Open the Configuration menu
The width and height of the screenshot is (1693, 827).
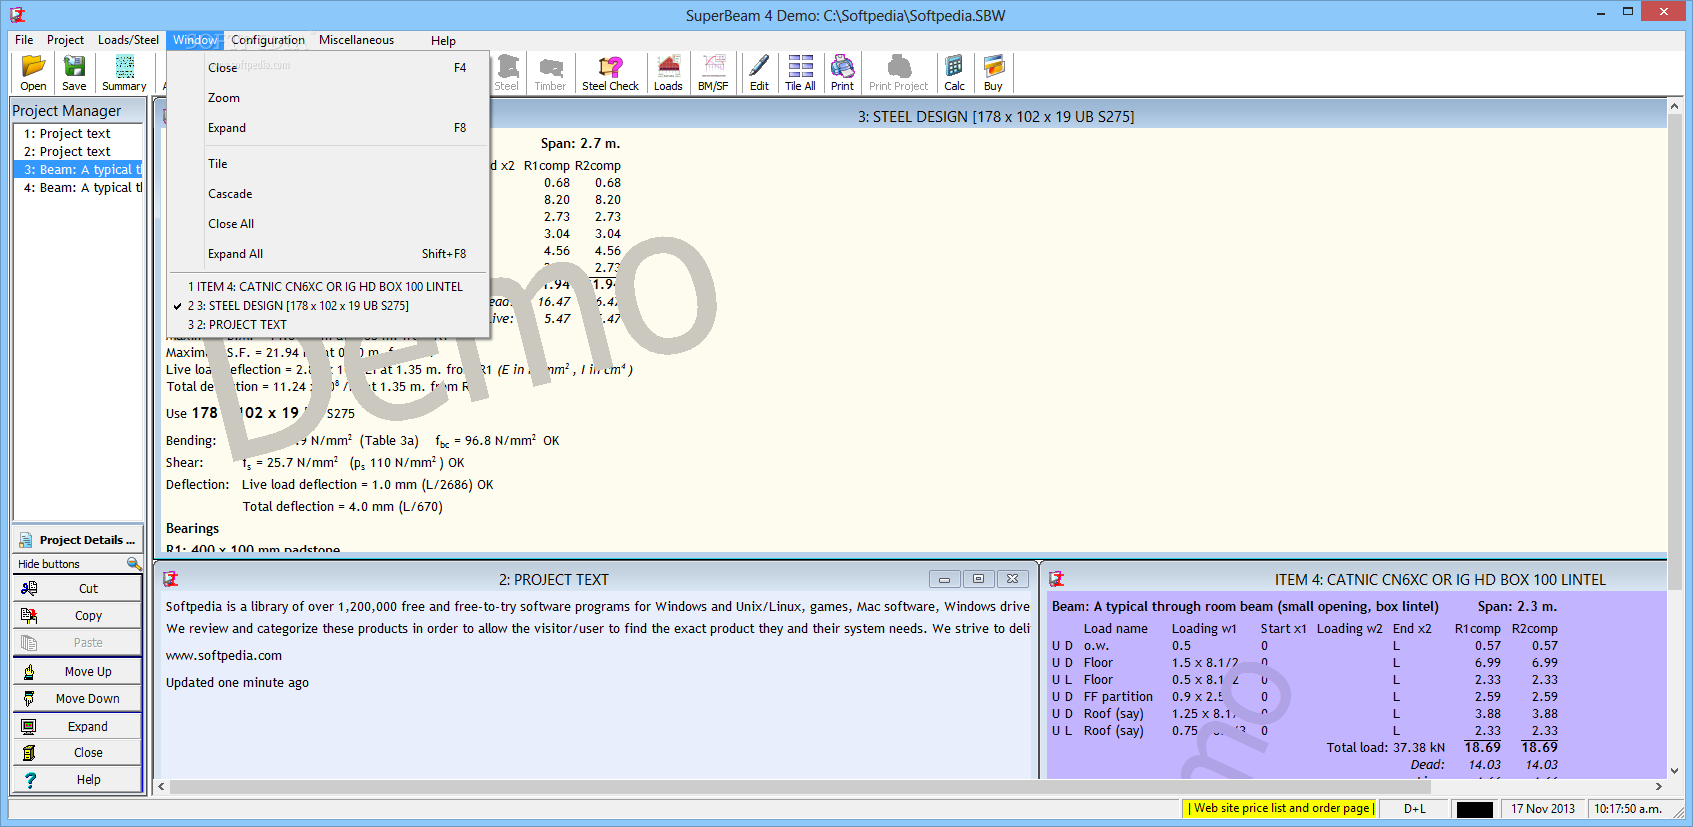point(268,40)
